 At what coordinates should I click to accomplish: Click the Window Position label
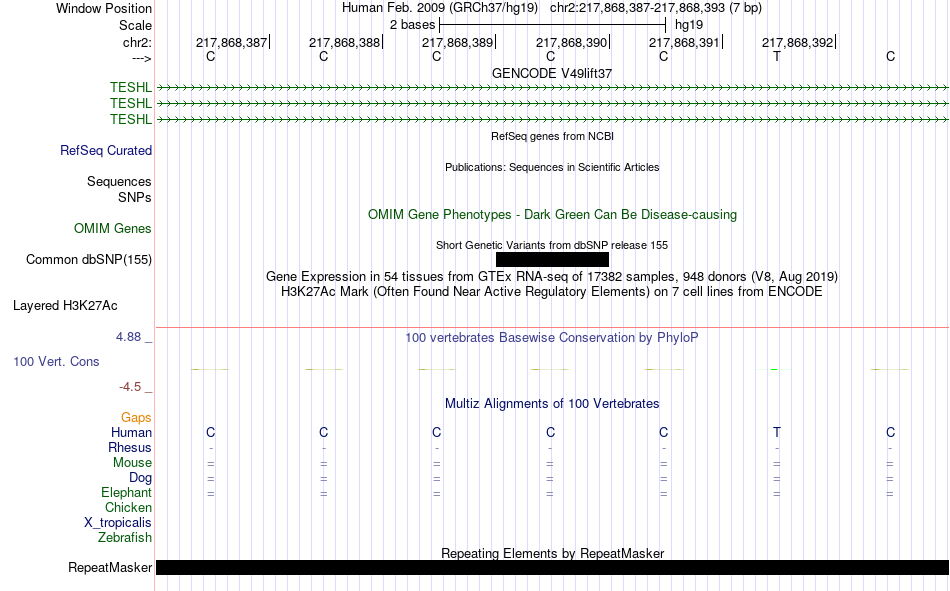coord(104,8)
